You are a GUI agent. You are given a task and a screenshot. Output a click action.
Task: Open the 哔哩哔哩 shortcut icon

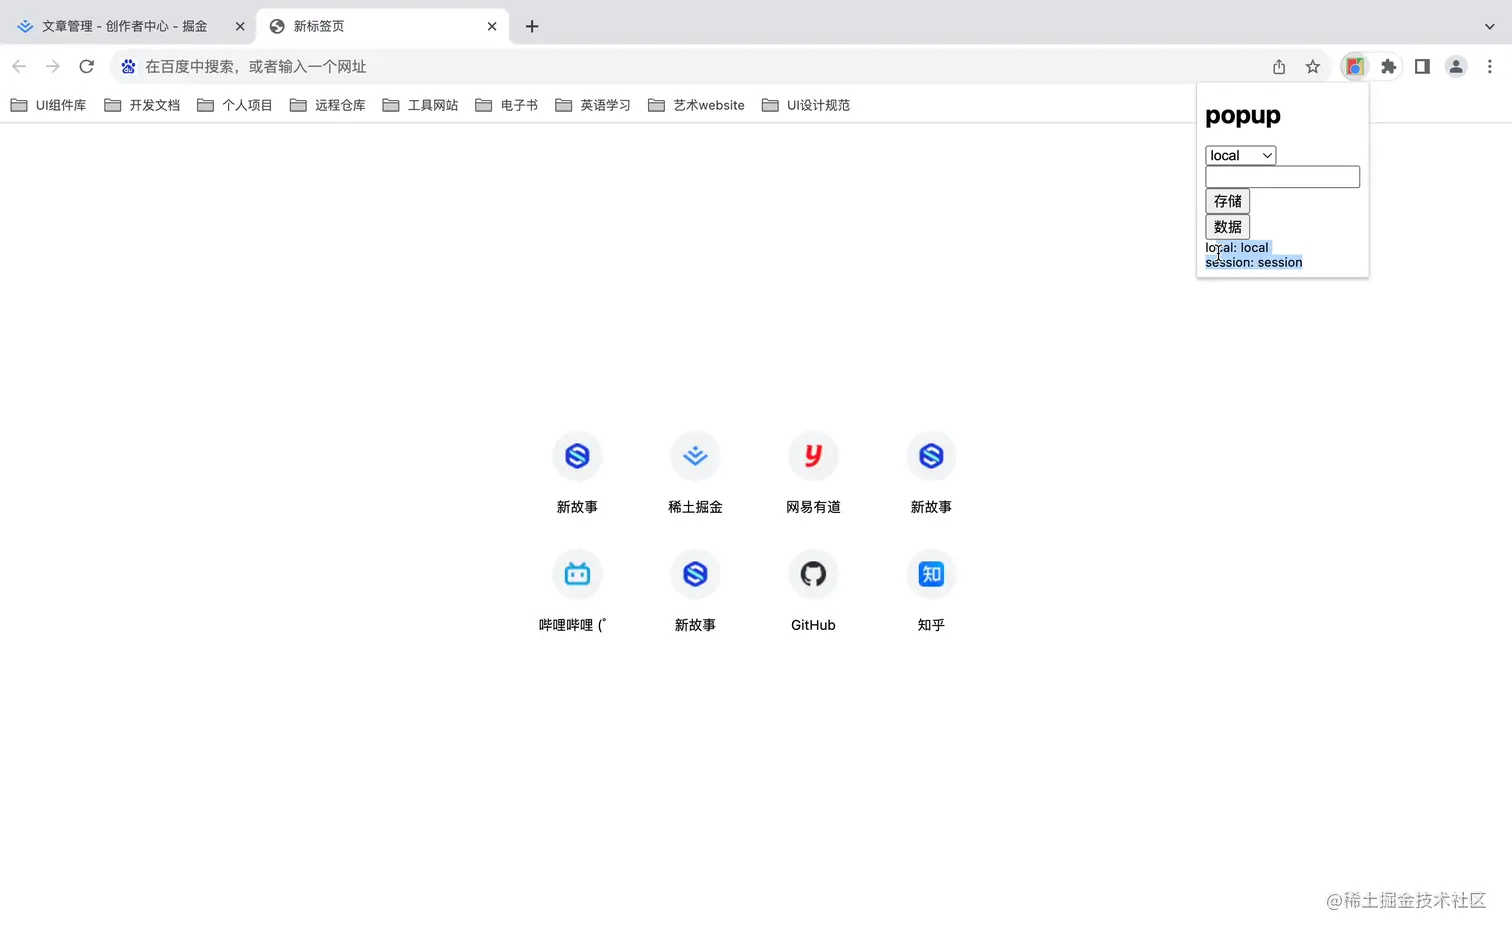tap(577, 573)
